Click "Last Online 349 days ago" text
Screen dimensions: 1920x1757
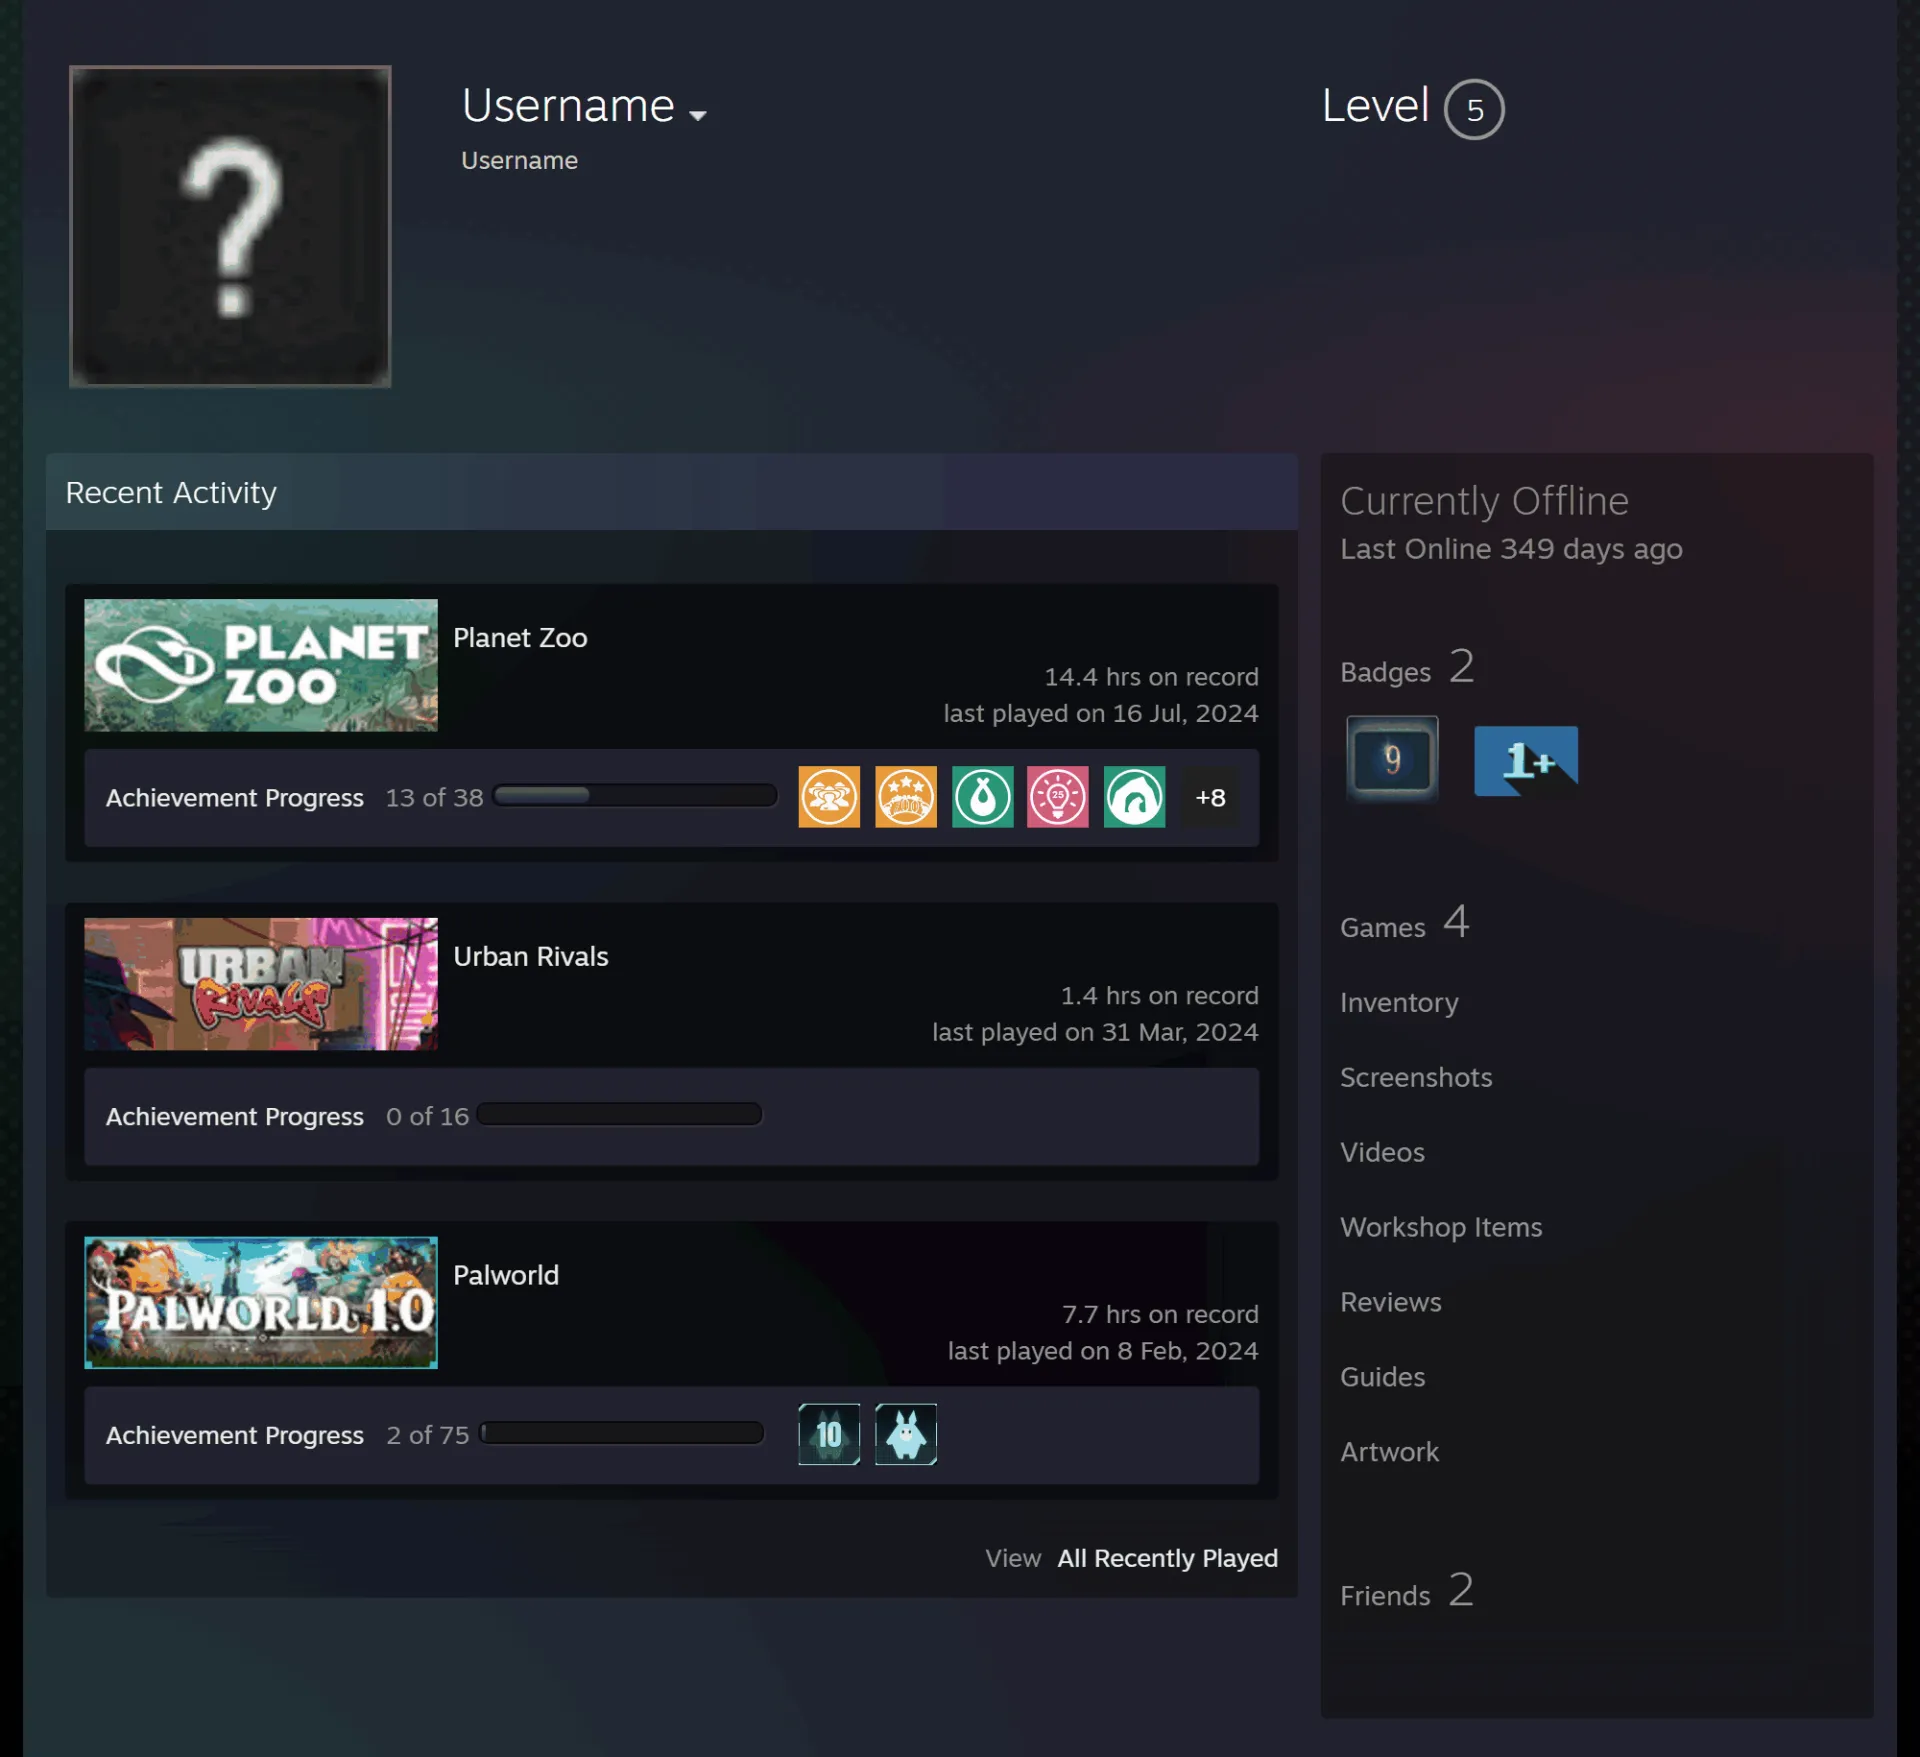pyautogui.click(x=1511, y=549)
